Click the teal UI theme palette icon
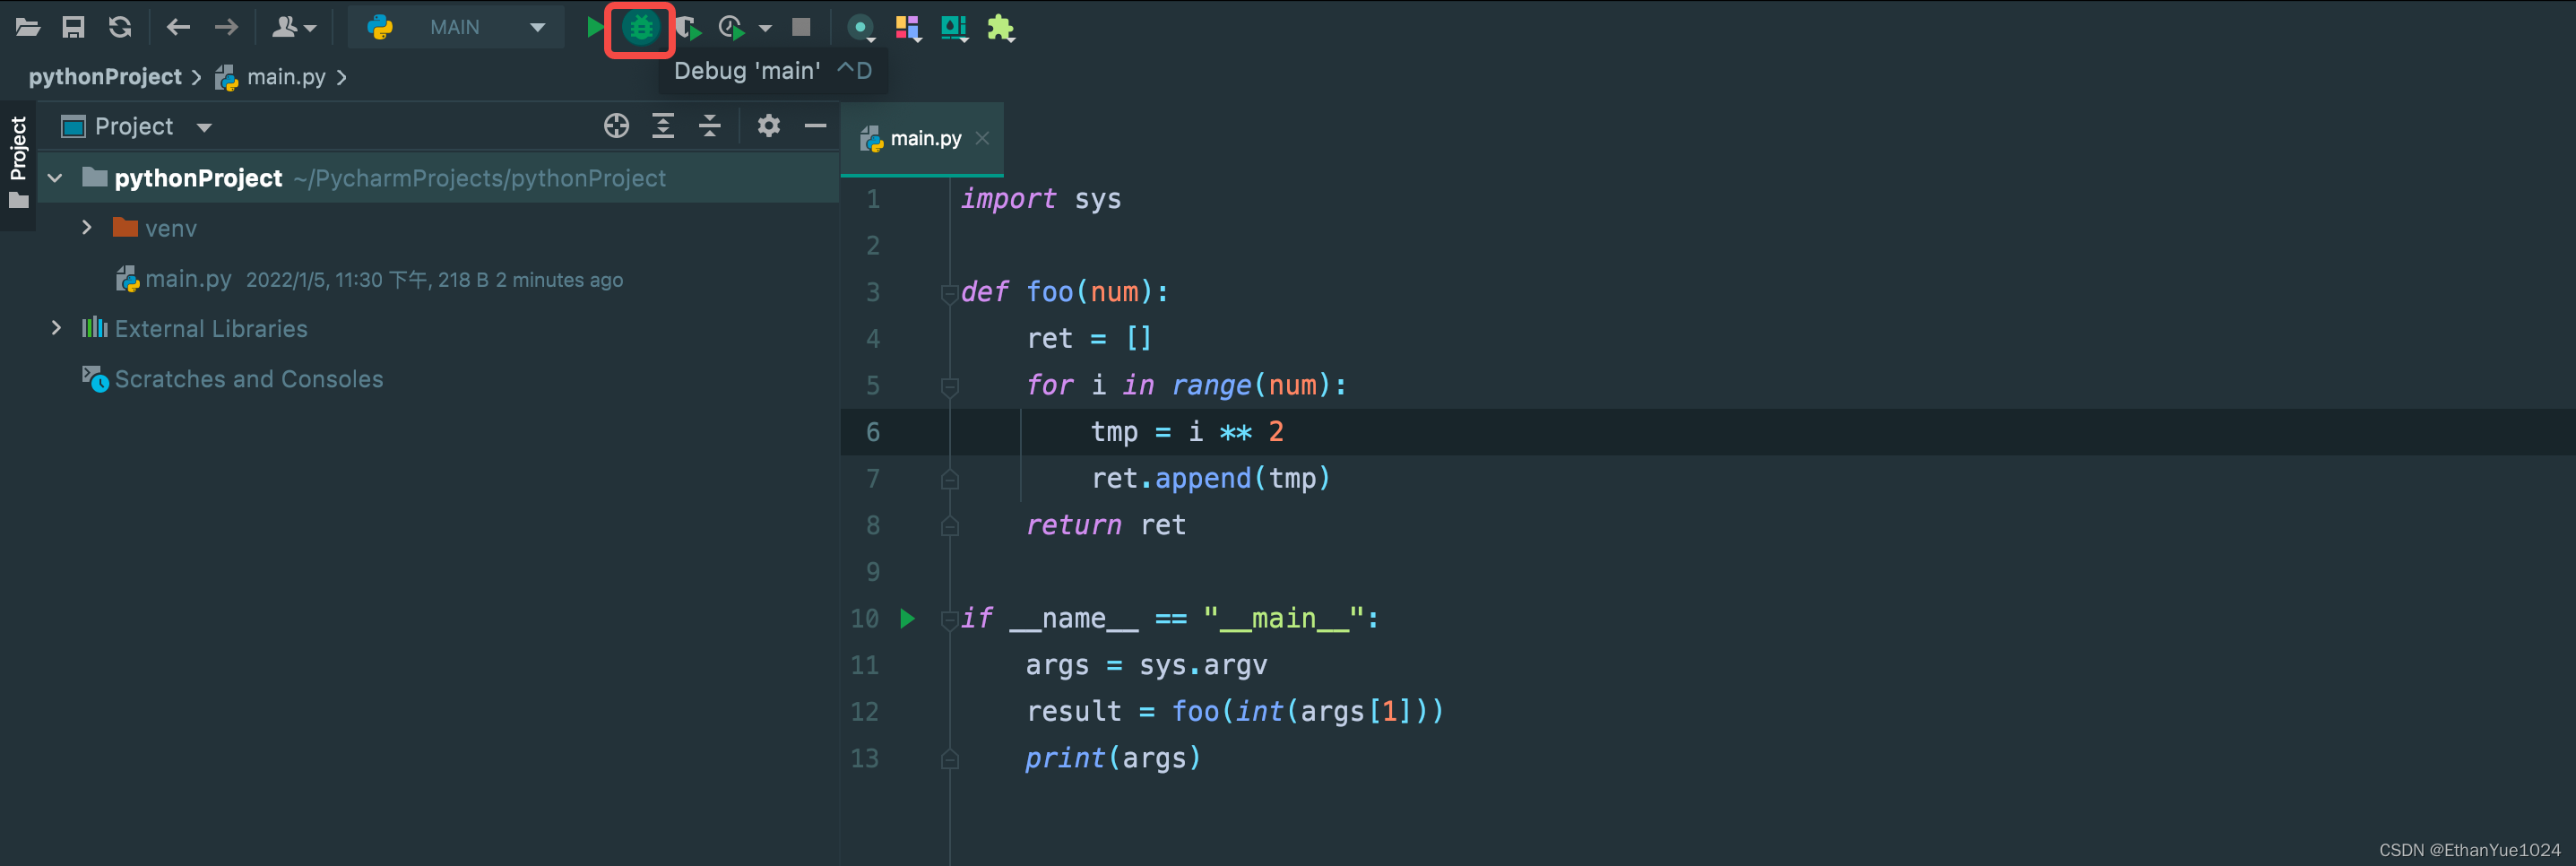The height and width of the screenshot is (866, 2576). coord(954,28)
